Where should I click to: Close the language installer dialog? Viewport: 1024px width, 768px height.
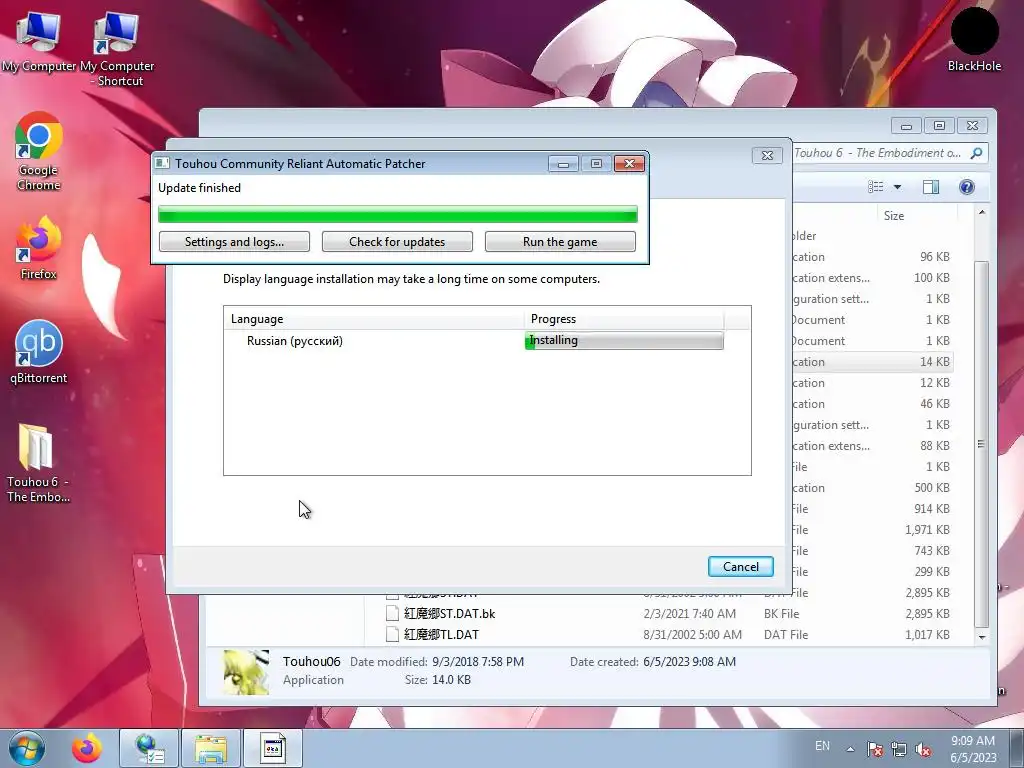767,155
